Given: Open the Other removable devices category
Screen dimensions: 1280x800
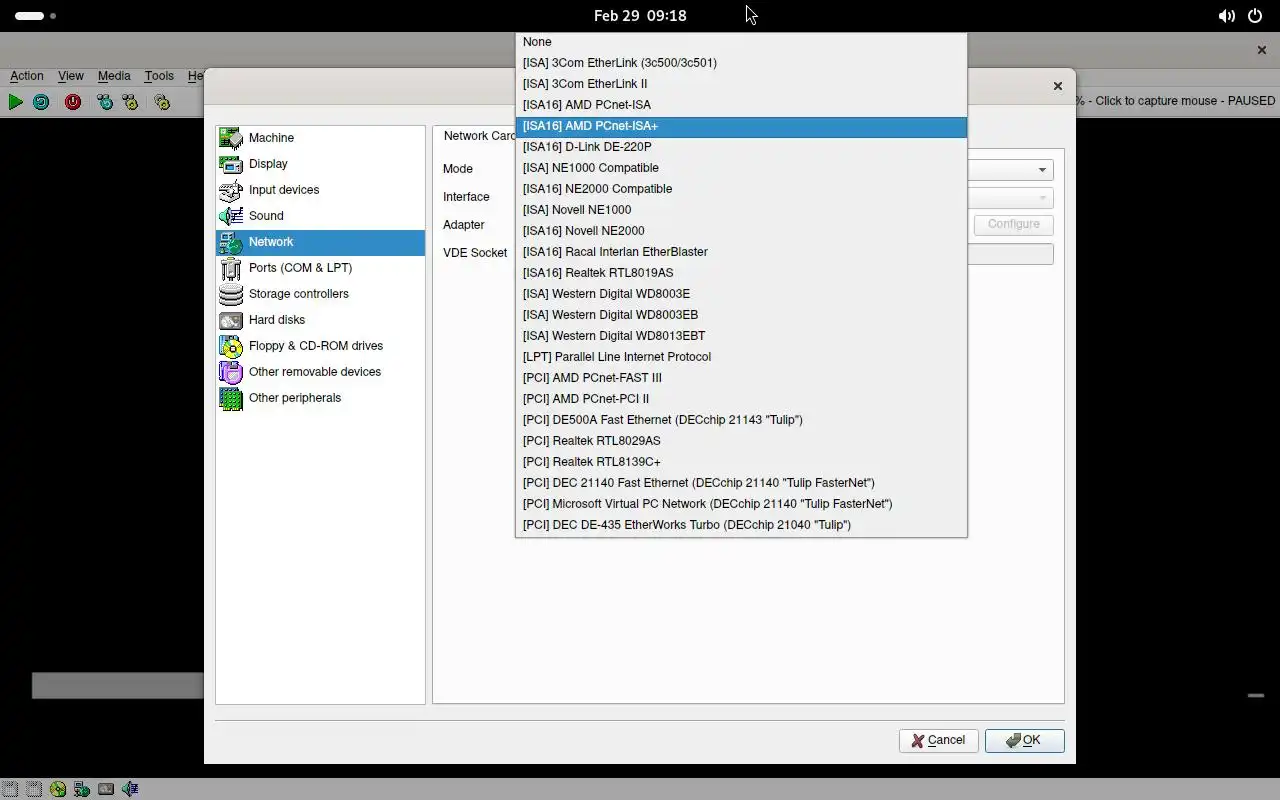Looking at the screenshot, I should (x=320, y=372).
